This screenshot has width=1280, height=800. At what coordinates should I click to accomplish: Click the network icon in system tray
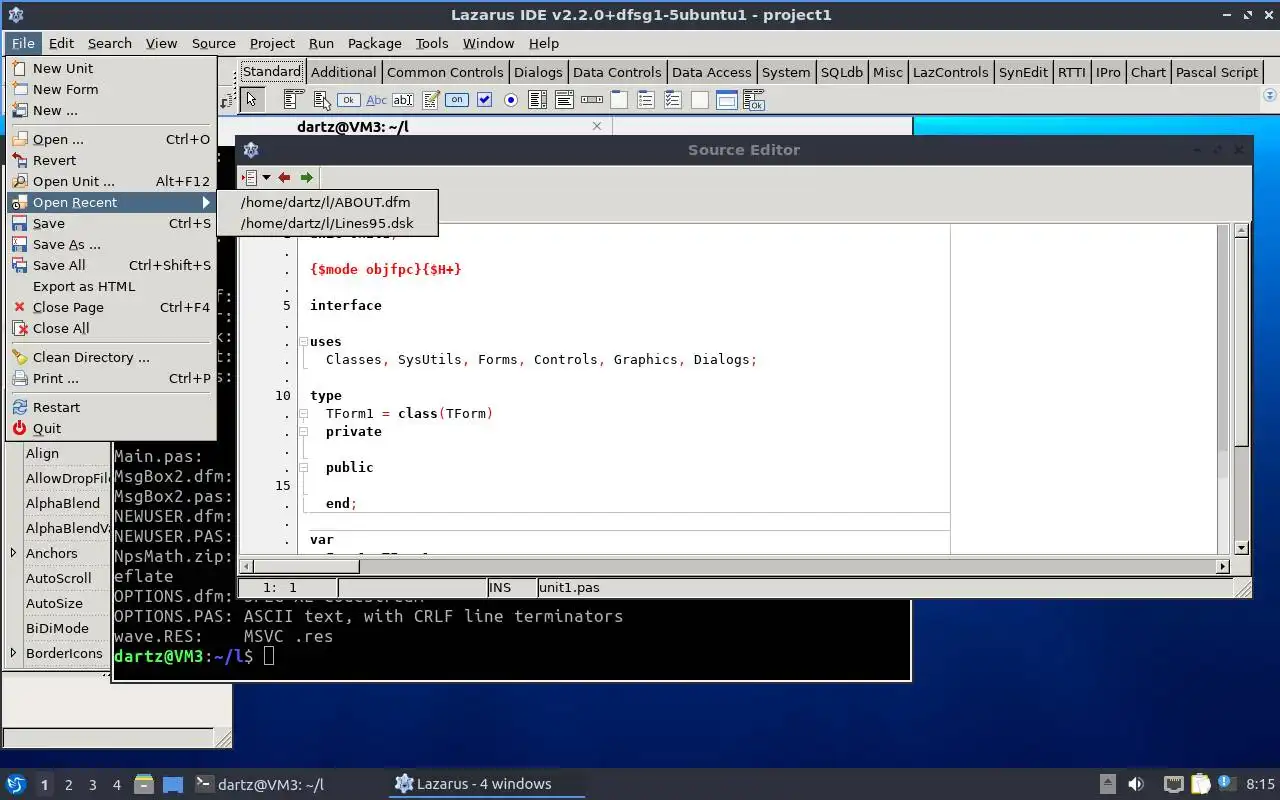tap(1174, 784)
